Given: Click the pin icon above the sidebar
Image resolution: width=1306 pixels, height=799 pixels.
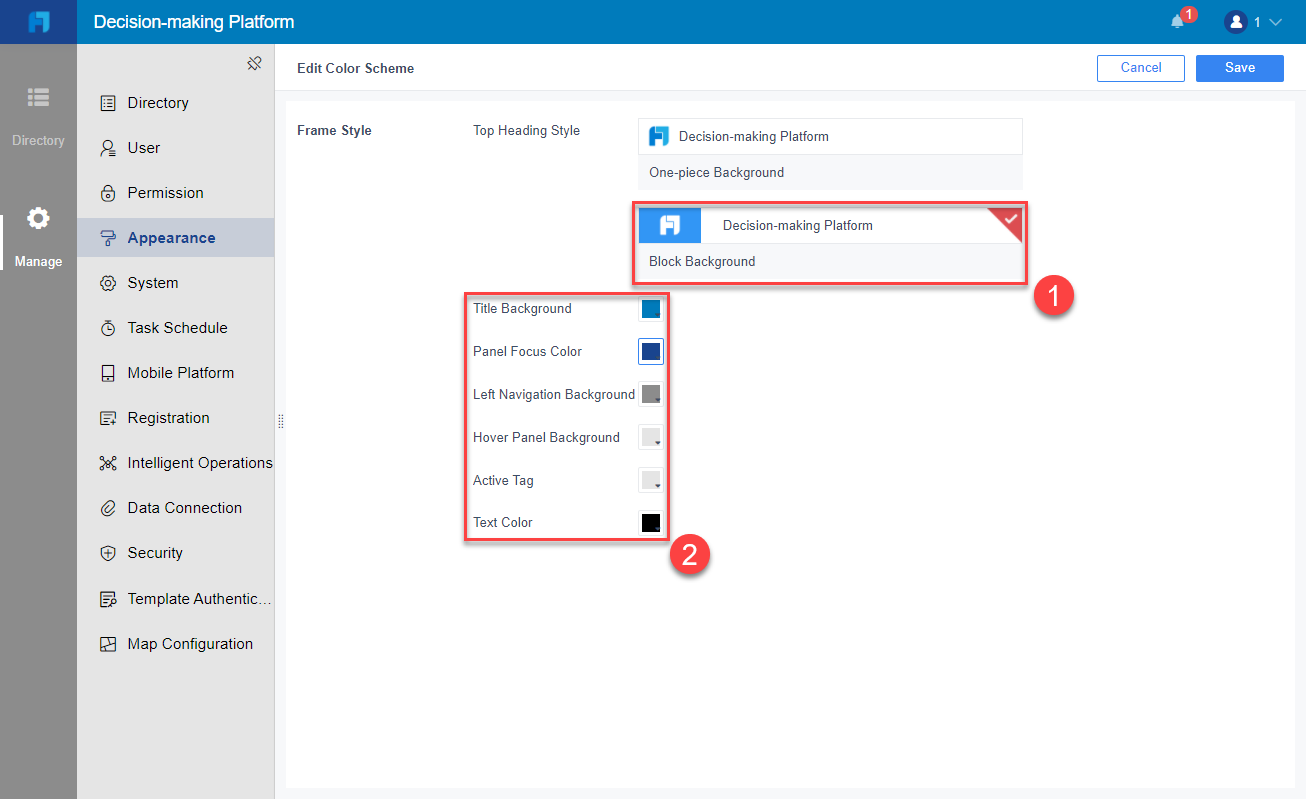Looking at the screenshot, I should 255,62.
